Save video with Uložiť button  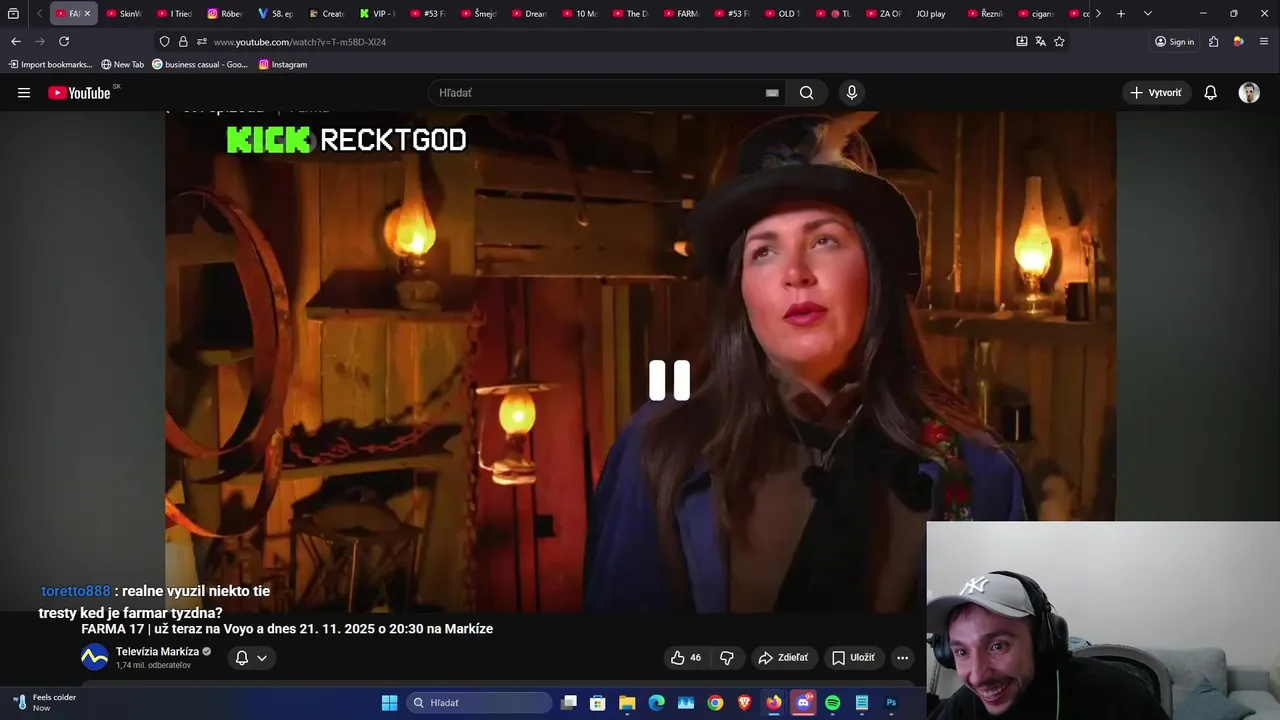point(853,657)
